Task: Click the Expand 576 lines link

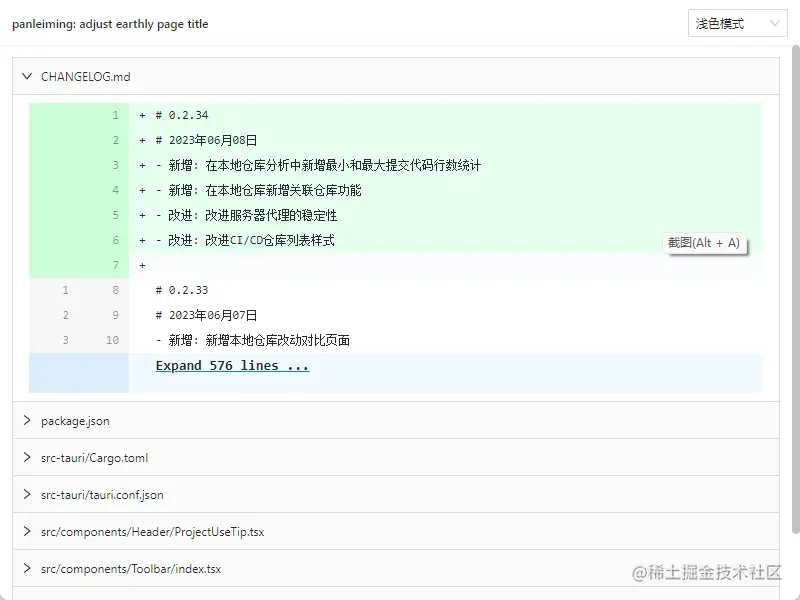Action: click(x=232, y=366)
